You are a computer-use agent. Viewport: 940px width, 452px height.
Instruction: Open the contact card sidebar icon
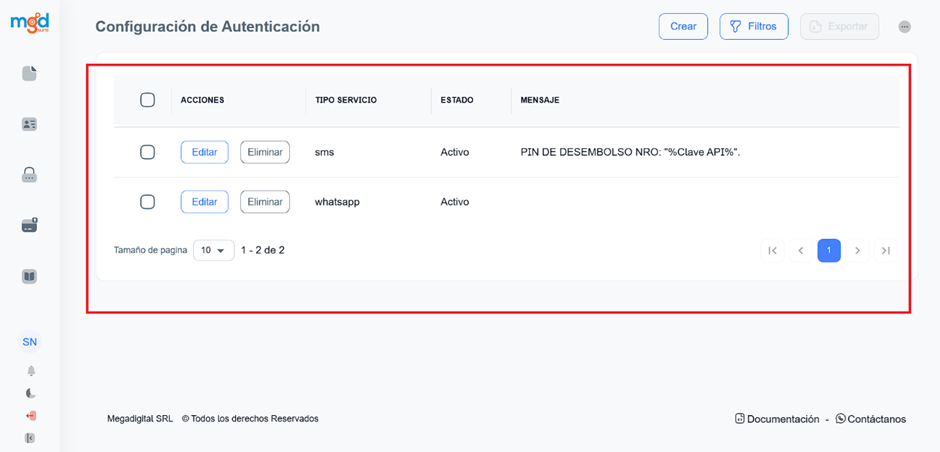coord(29,124)
